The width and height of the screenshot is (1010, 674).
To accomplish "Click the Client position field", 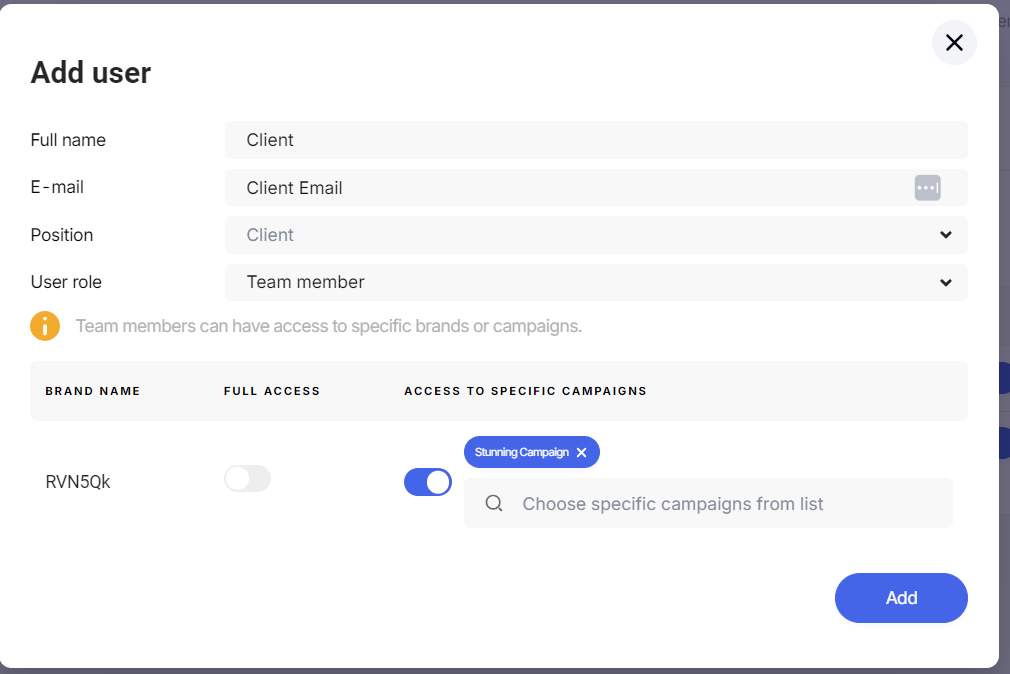I will (596, 235).
